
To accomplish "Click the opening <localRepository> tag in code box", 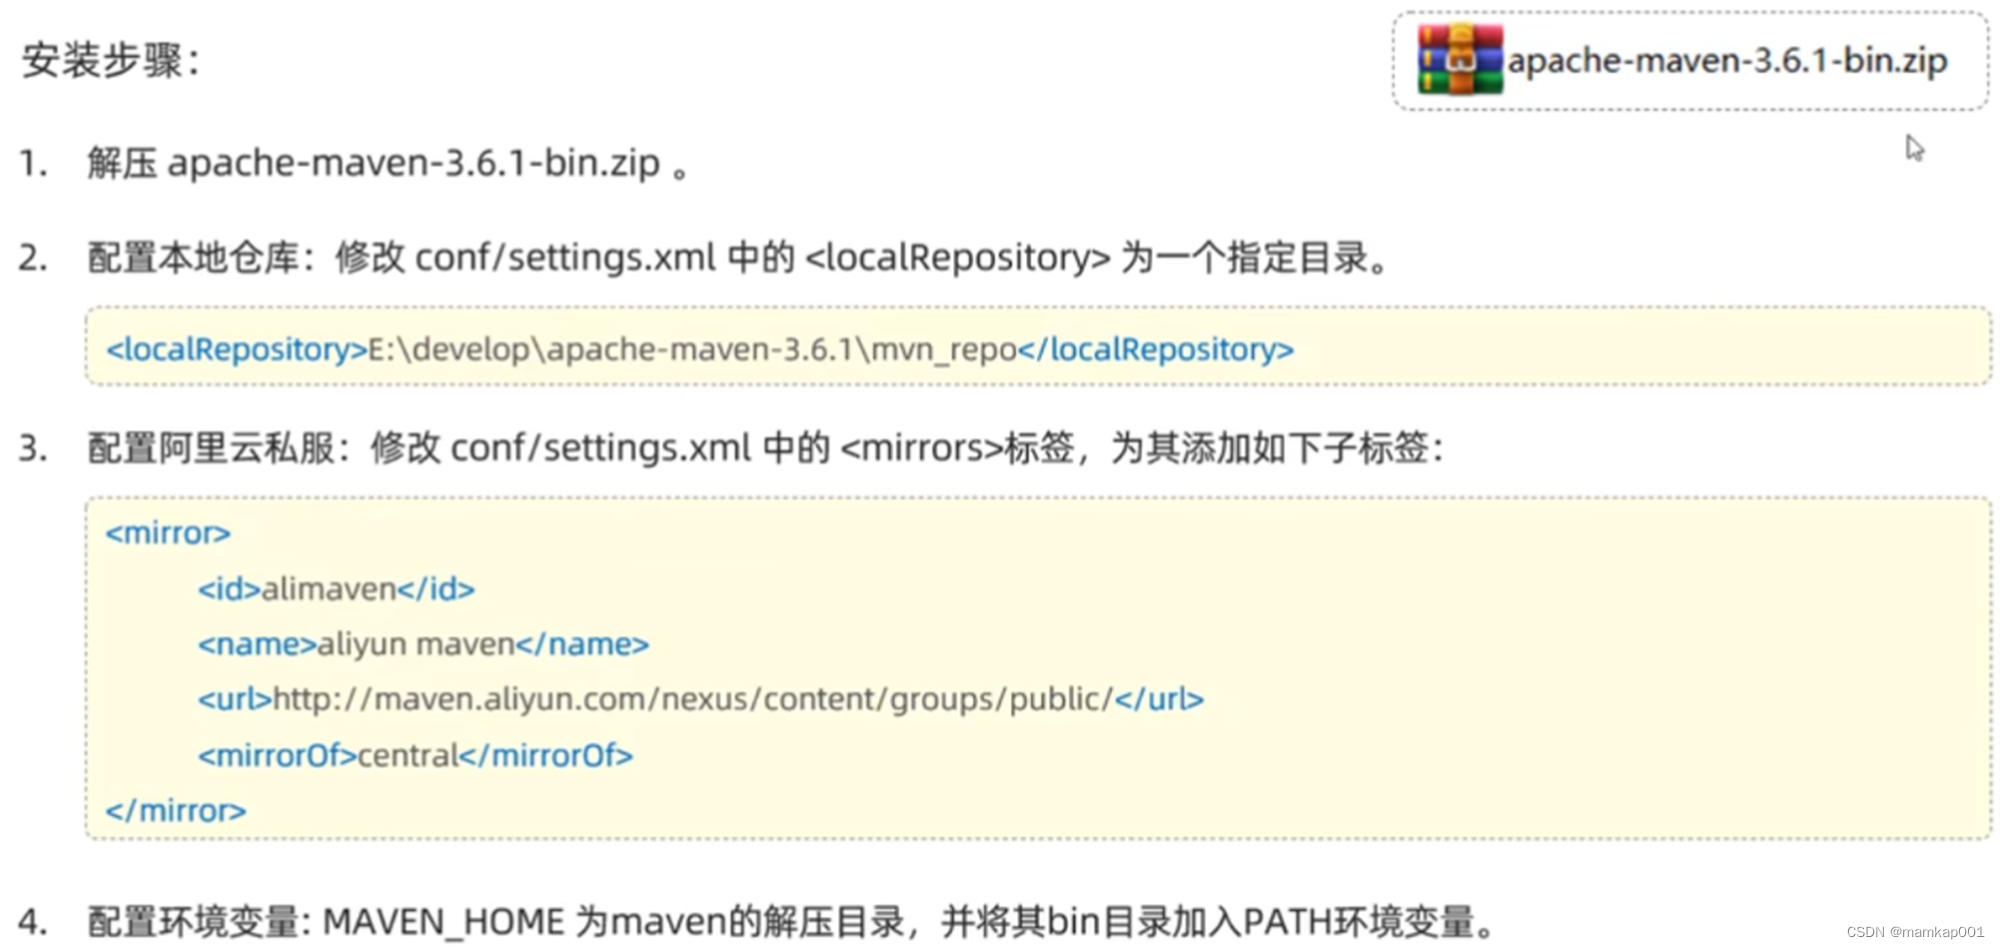I will (237, 350).
